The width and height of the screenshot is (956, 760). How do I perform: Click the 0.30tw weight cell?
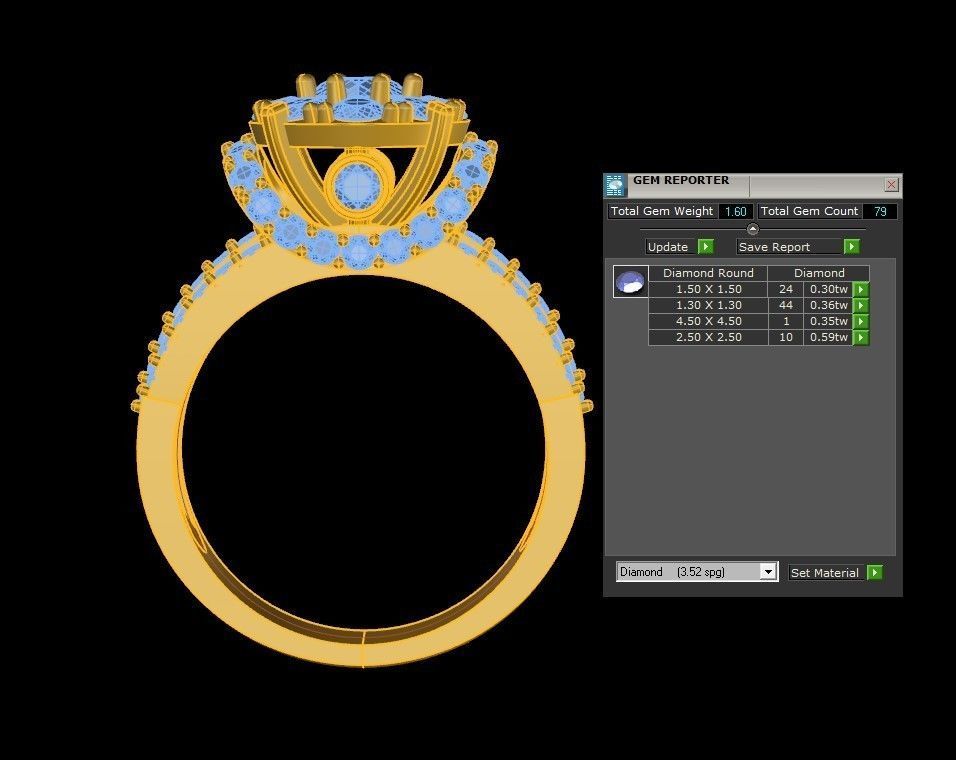pyautogui.click(x=829, y=289)
